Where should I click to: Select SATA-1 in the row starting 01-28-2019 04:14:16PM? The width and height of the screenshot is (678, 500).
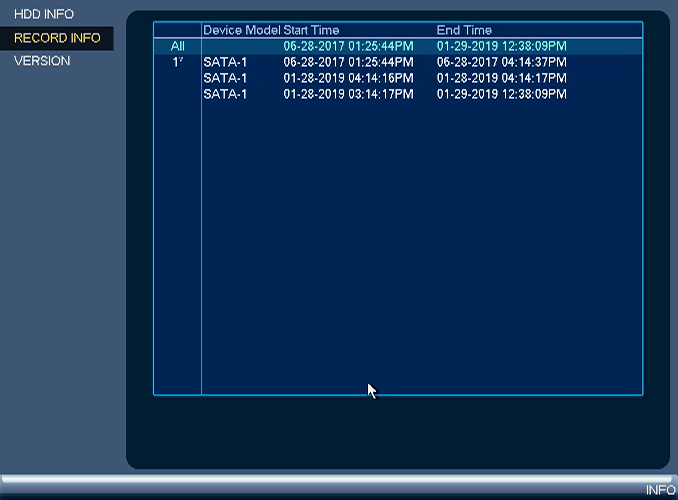tap(225, 78)
